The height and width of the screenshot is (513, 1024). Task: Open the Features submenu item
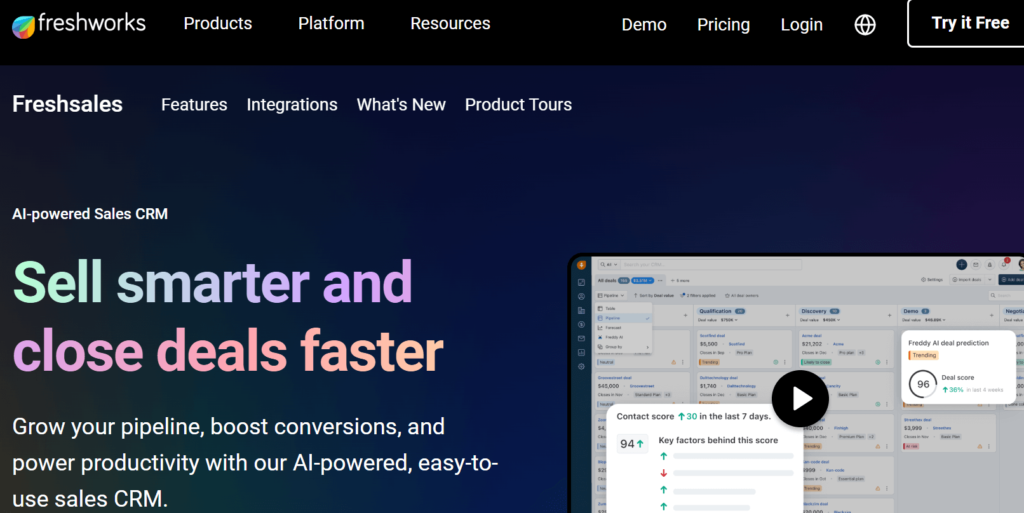pos(194,104)
